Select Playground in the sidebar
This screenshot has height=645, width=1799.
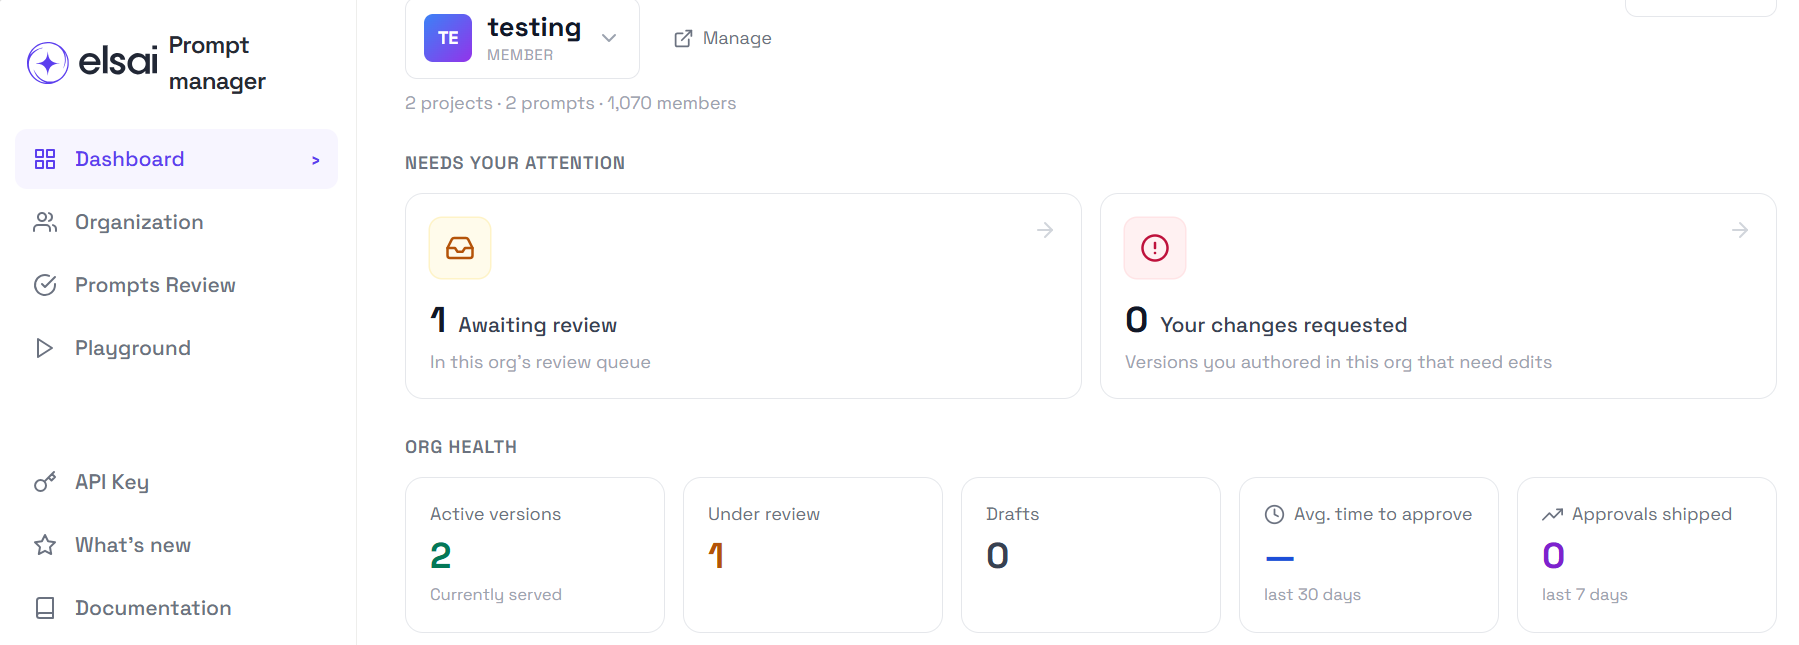coord(176,348)
